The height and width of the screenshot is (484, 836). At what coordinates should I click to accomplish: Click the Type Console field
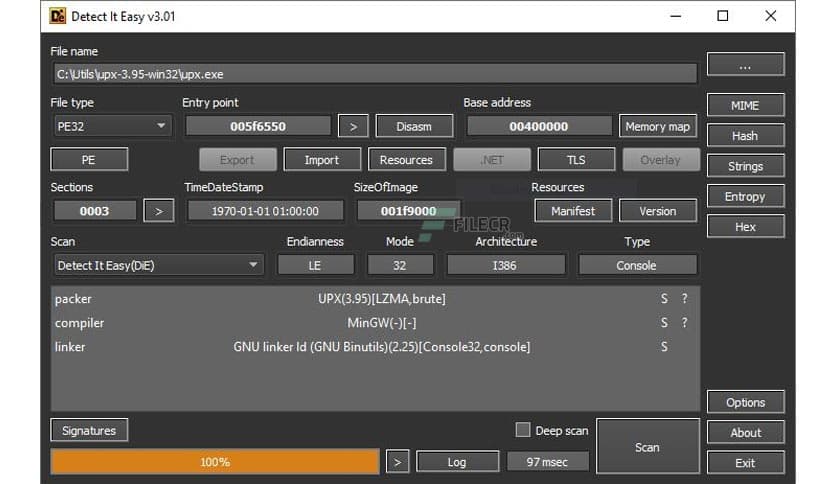(x=637, y=265)
